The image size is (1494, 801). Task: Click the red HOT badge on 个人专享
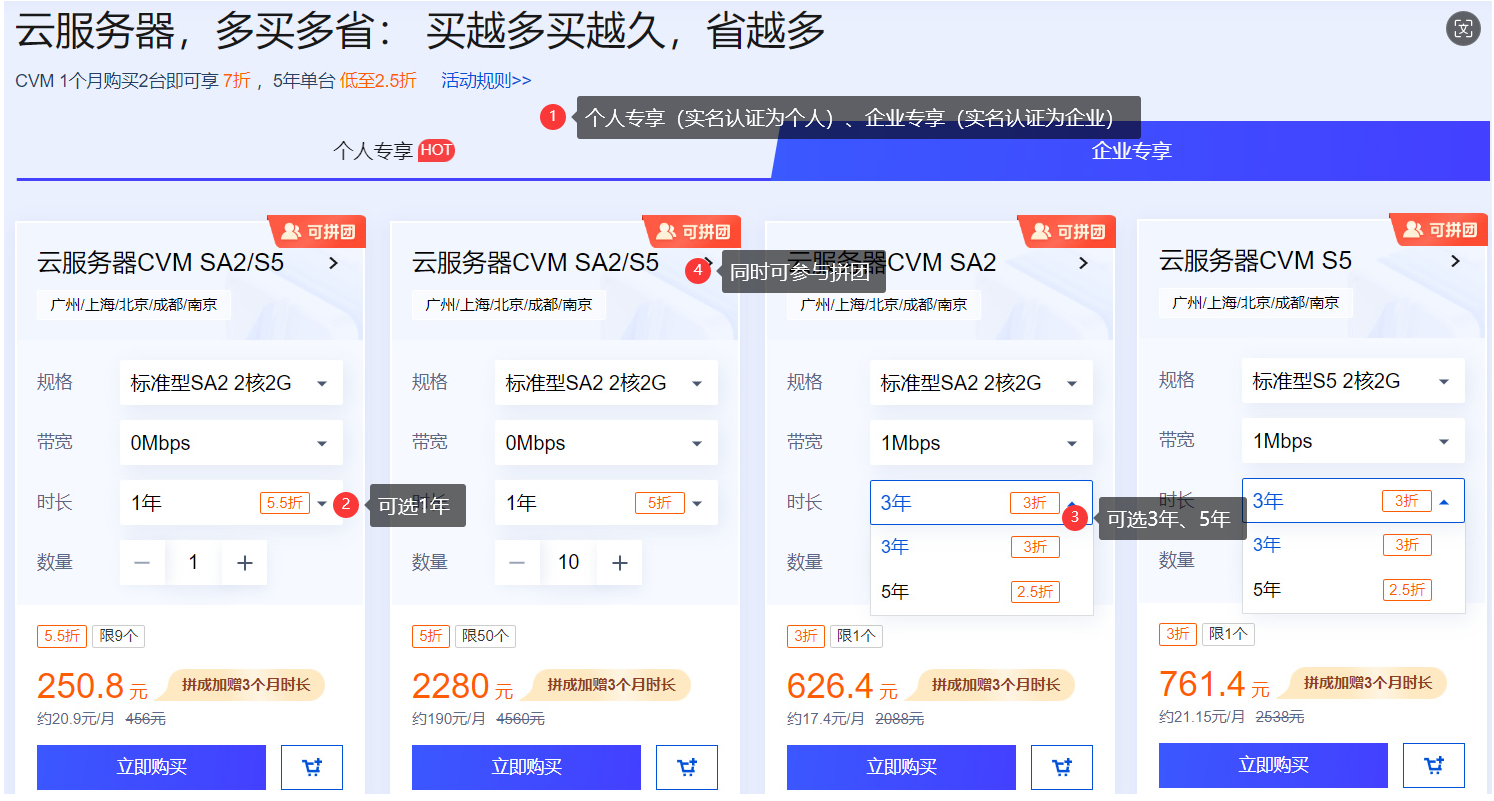[436, 150]
